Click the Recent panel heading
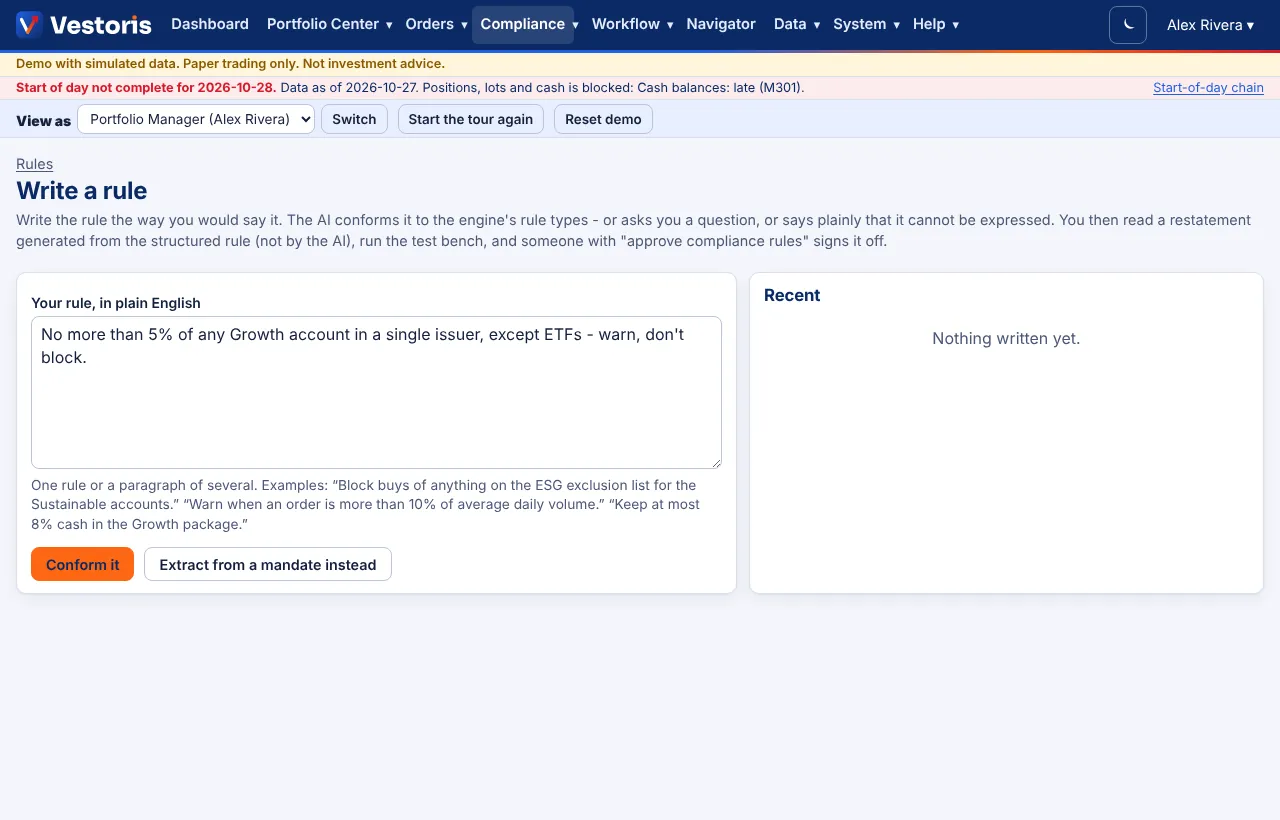The width and height of the screenshot is (1280, 820). (x=792, y=295)
